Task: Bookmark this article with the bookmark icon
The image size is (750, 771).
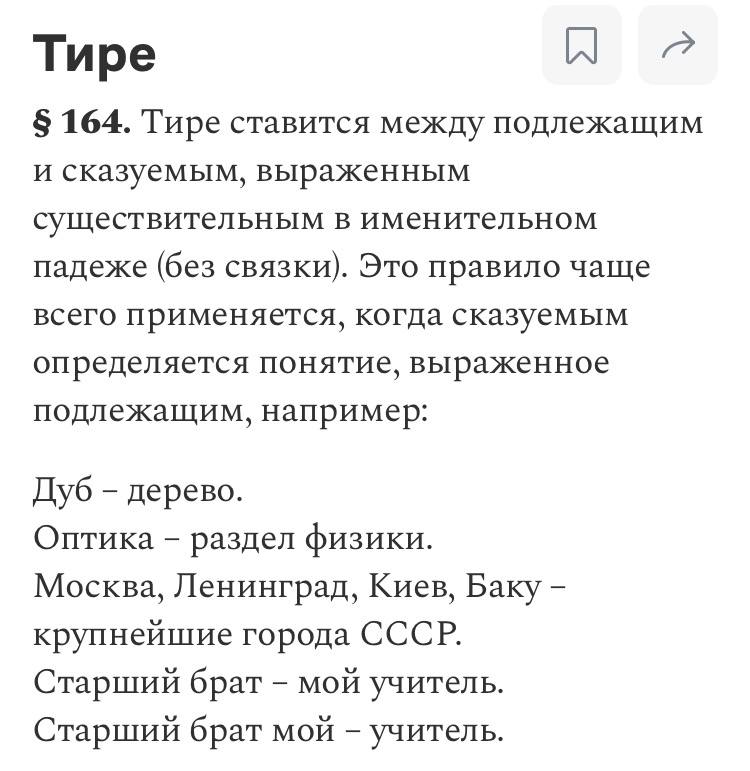Action: pos(582,45)
